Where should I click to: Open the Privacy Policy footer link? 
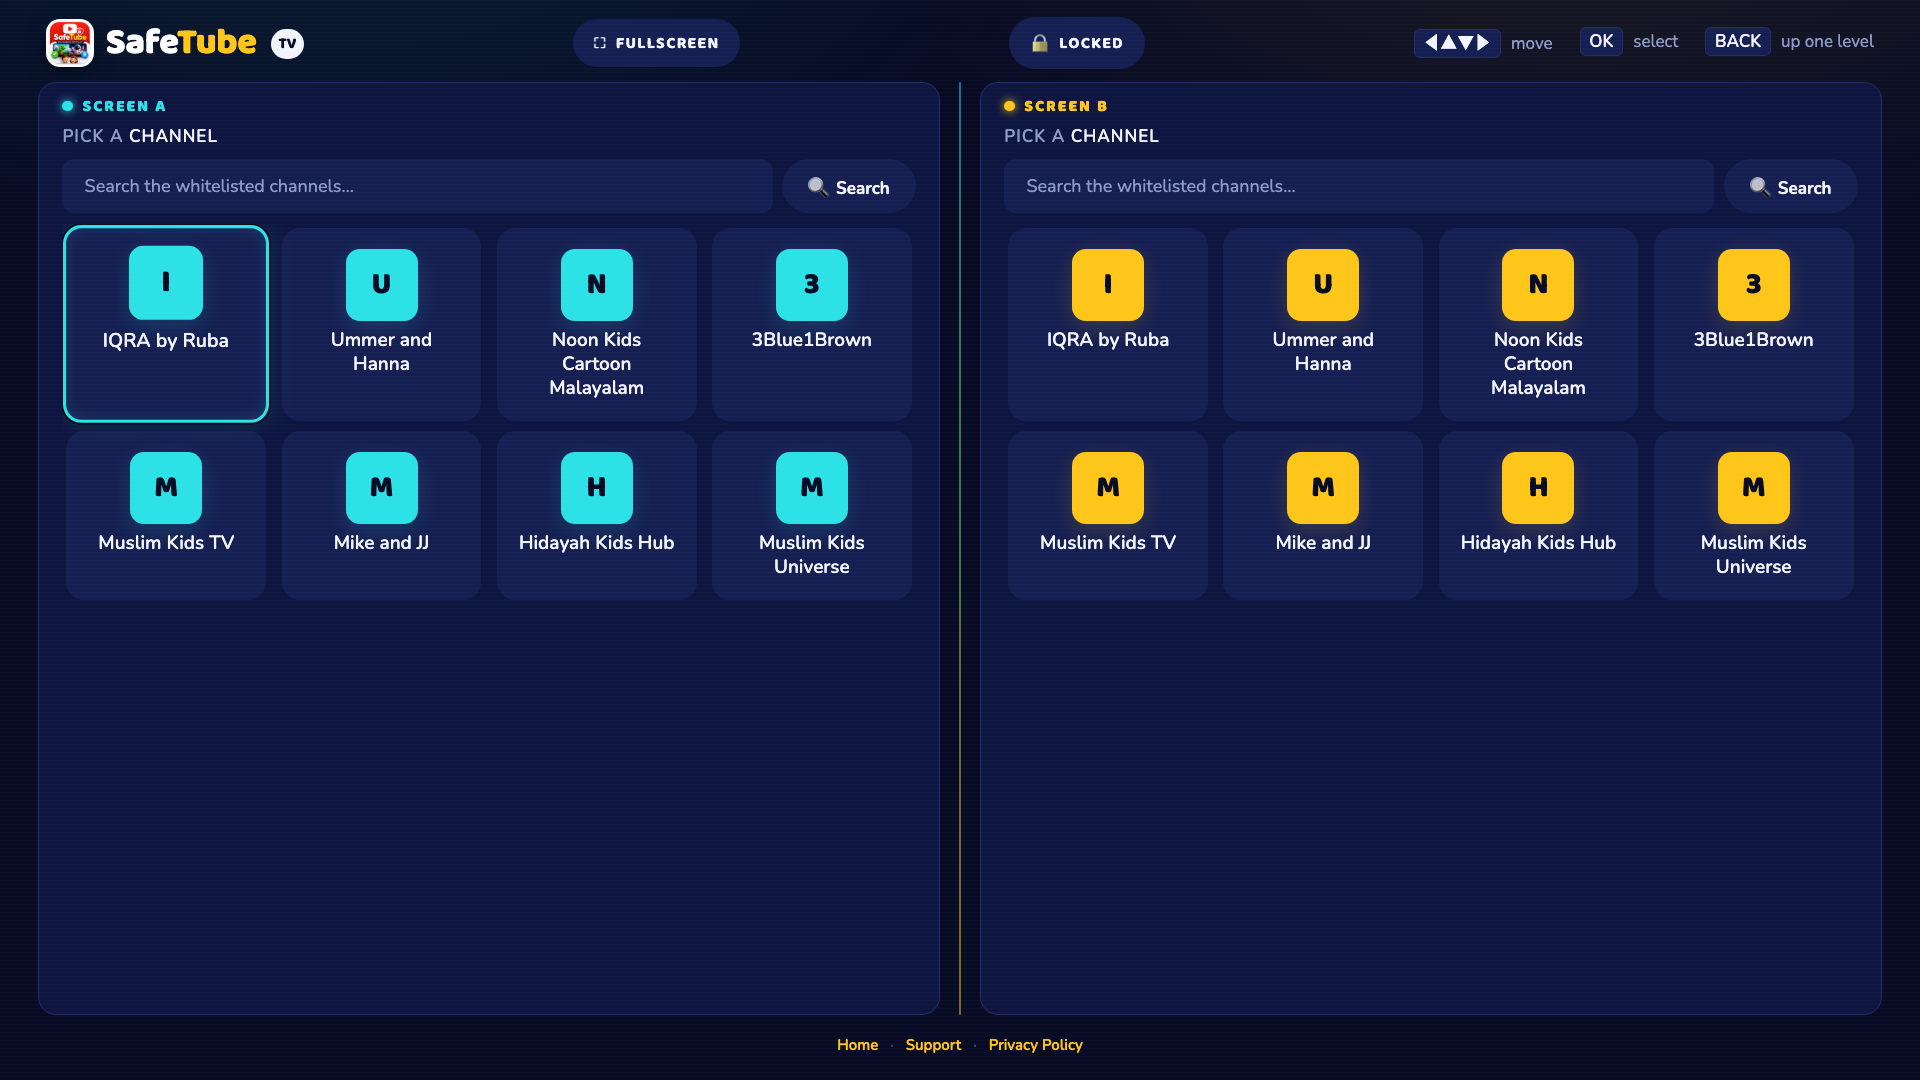(1035, 1045)
